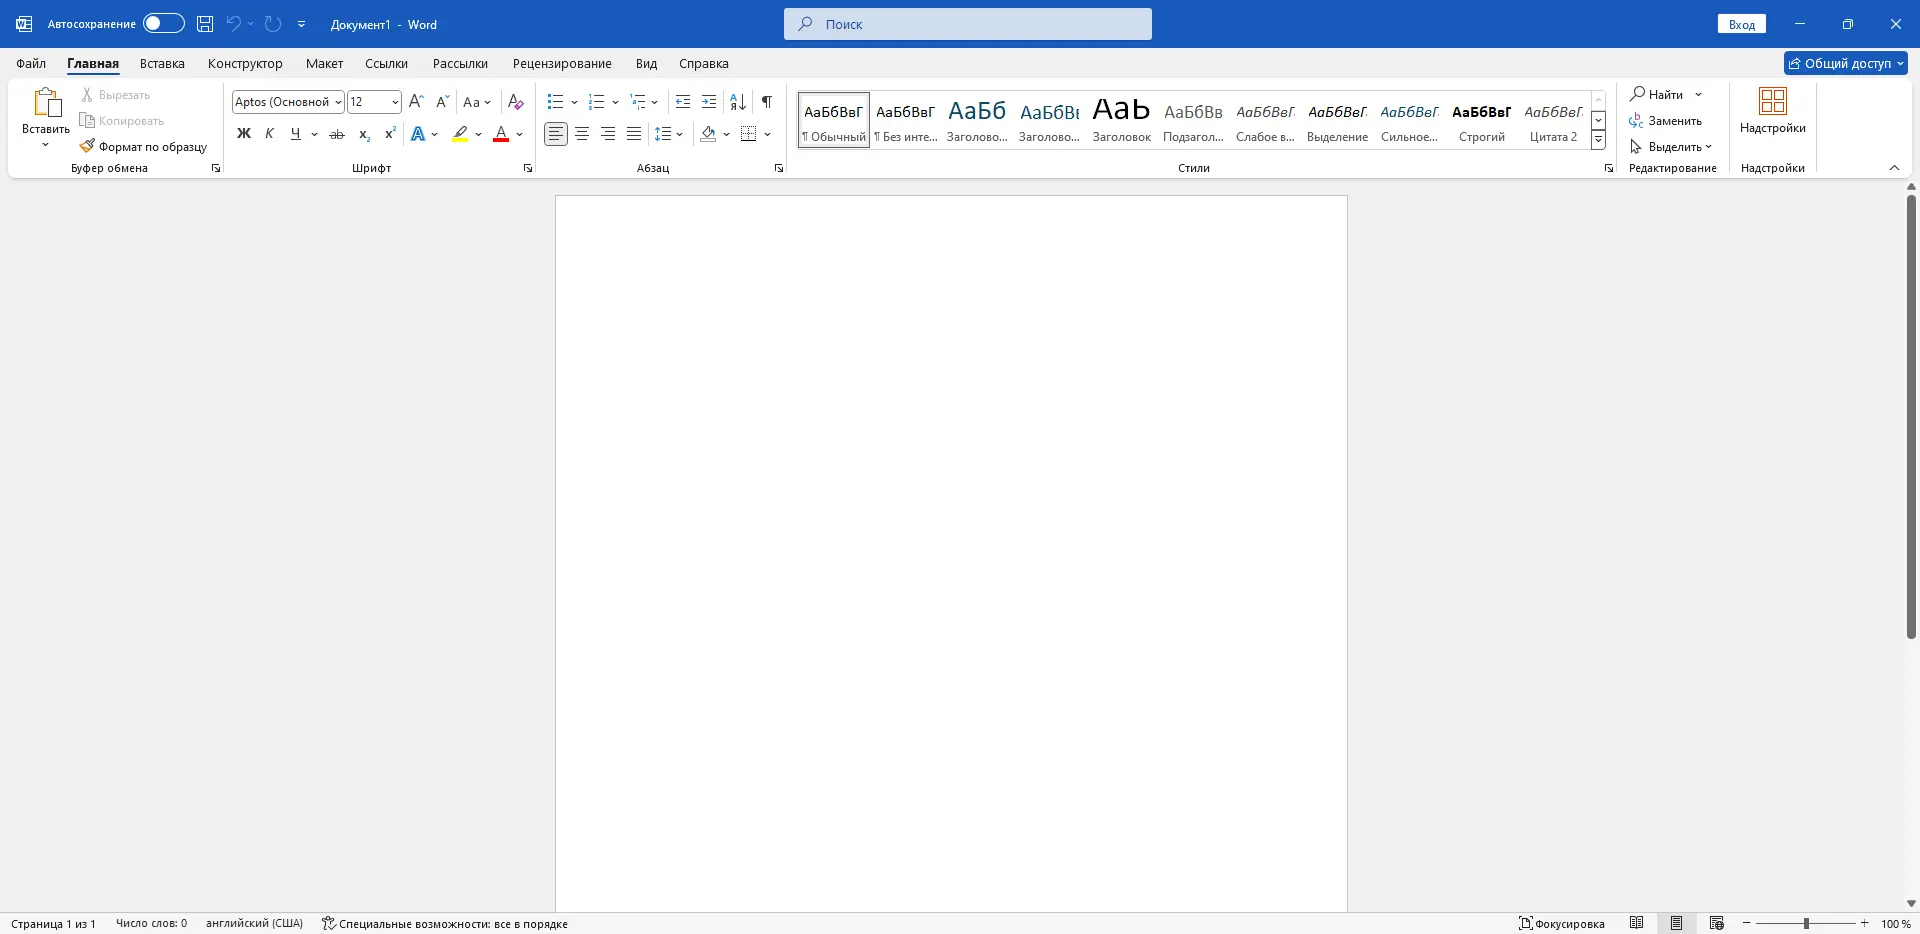Apply the red font color swatch
The height and width of the screenshot is (934, 1920).
(501, 134)
